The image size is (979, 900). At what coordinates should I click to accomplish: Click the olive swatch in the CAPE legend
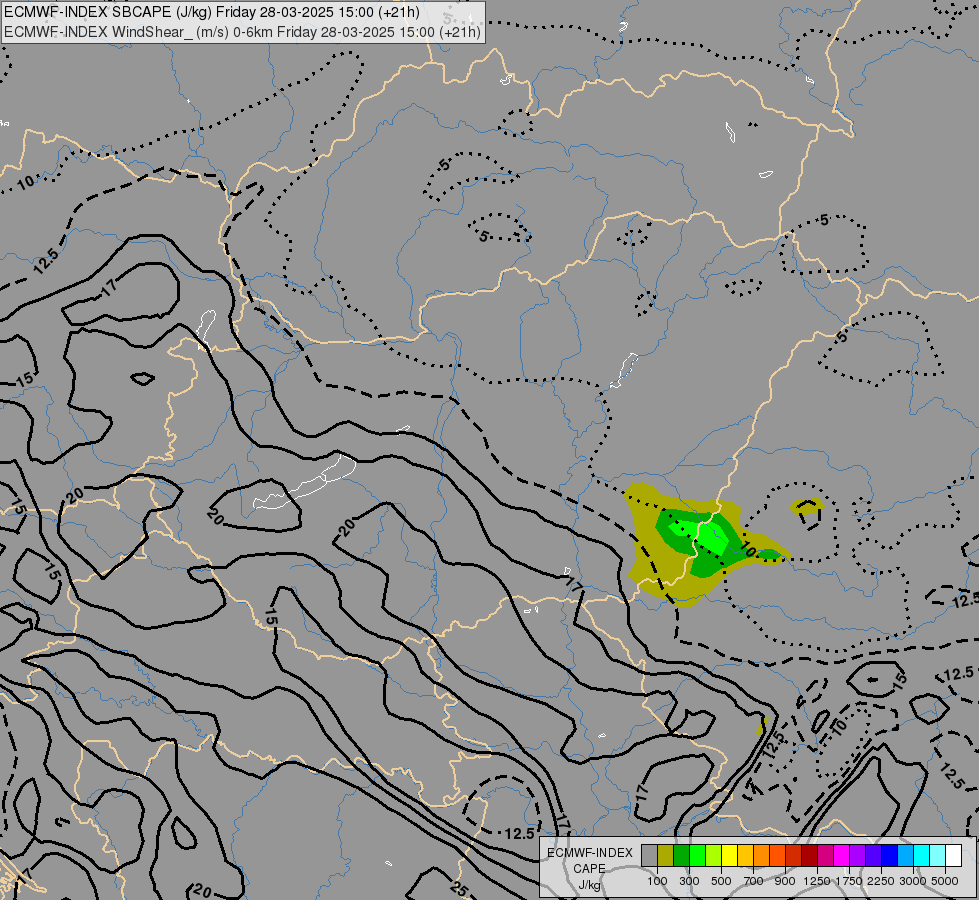666,856
